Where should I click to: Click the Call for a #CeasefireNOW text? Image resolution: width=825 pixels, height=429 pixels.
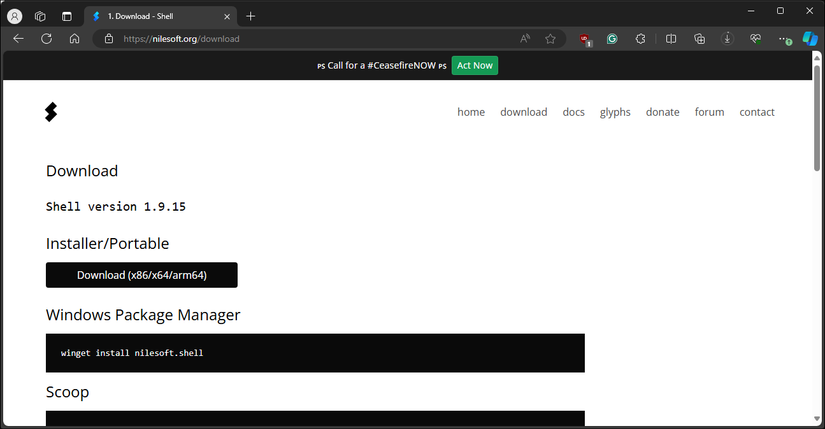tap(381, 65)
